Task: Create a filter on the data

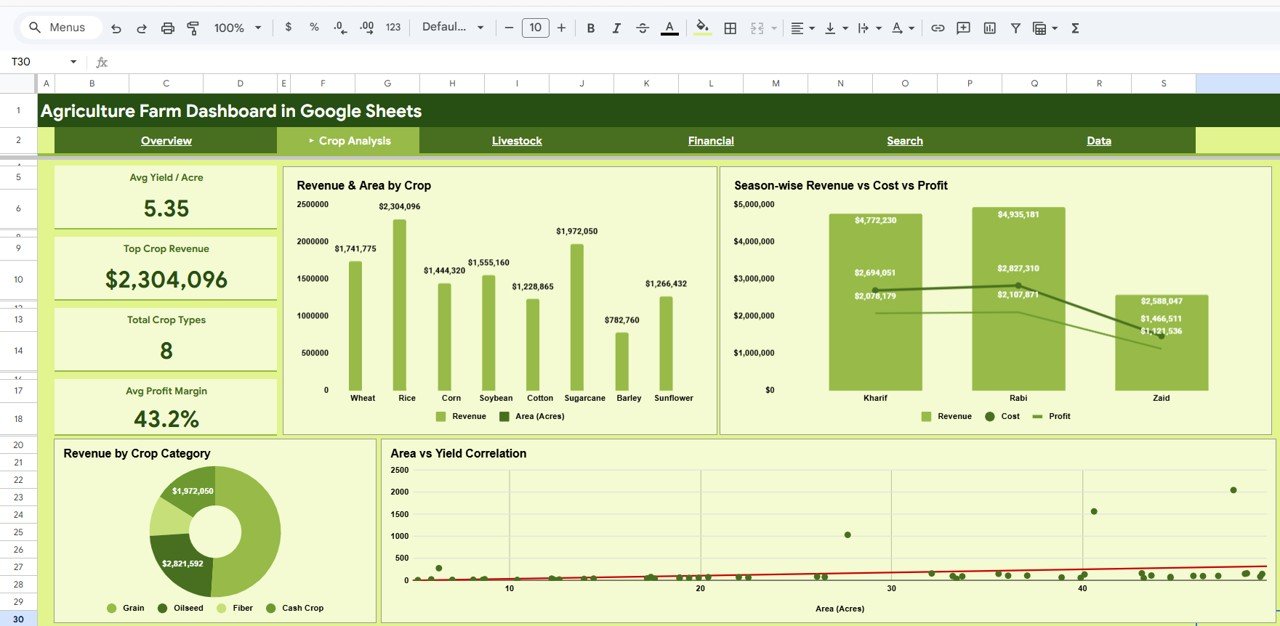Action: [1014, 27]
